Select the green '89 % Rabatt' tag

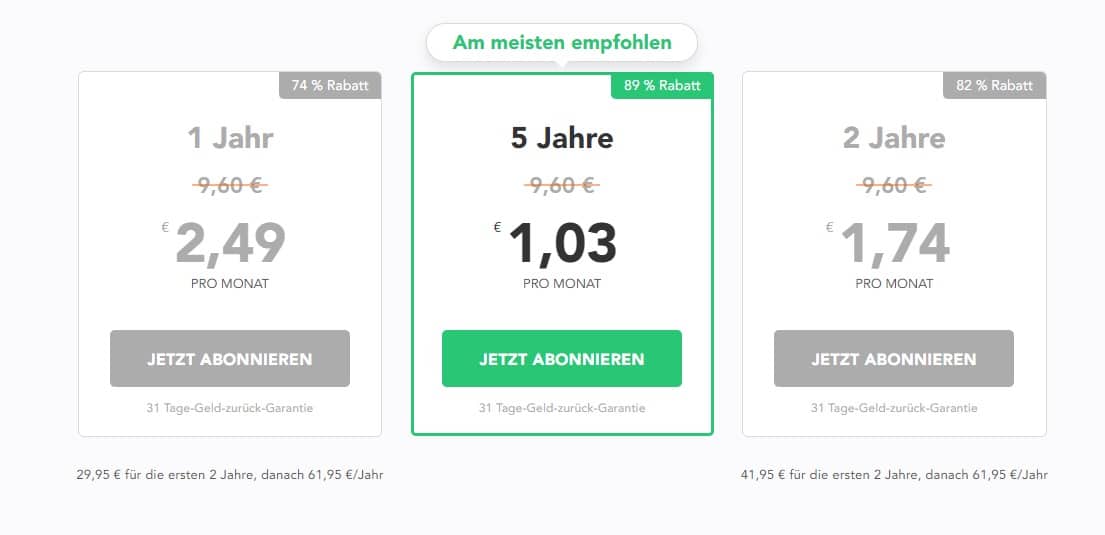click(x=662, y=86)
